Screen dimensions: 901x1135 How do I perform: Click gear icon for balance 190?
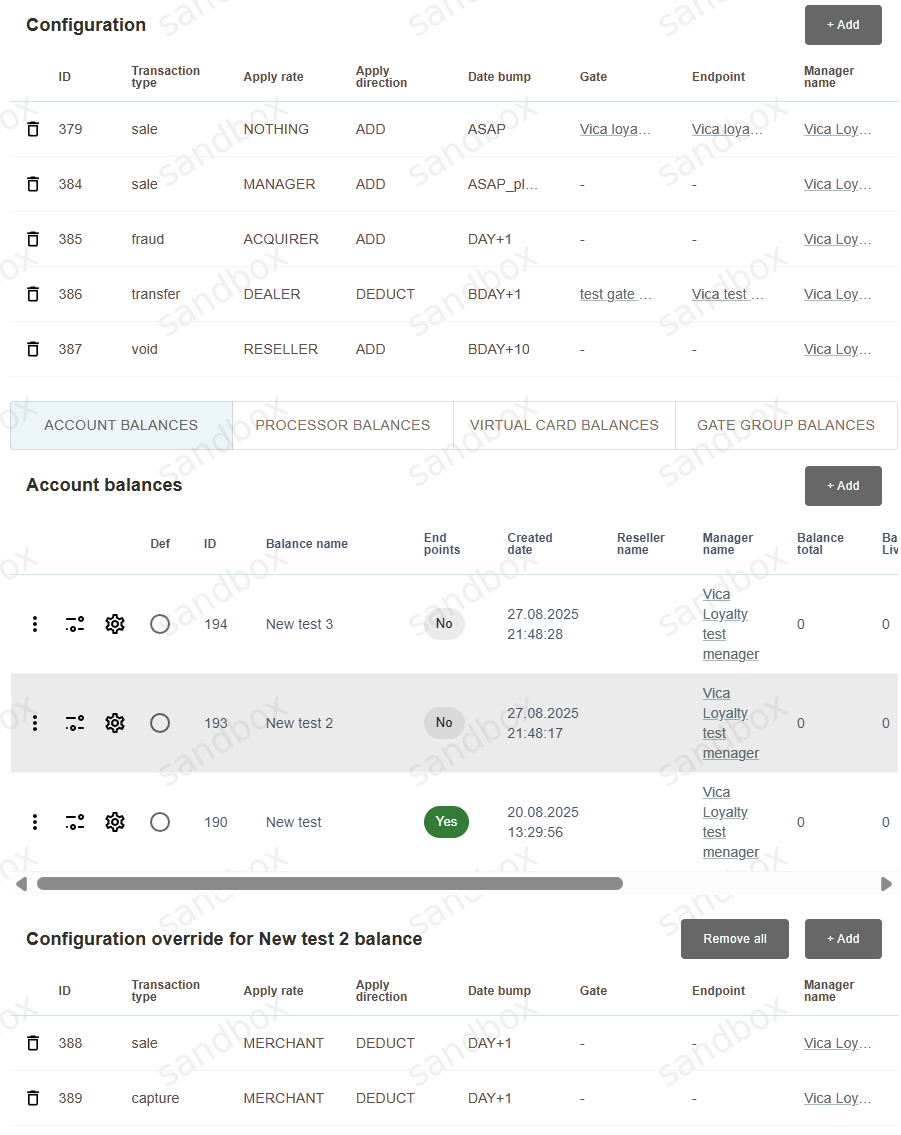pos(115,822)
